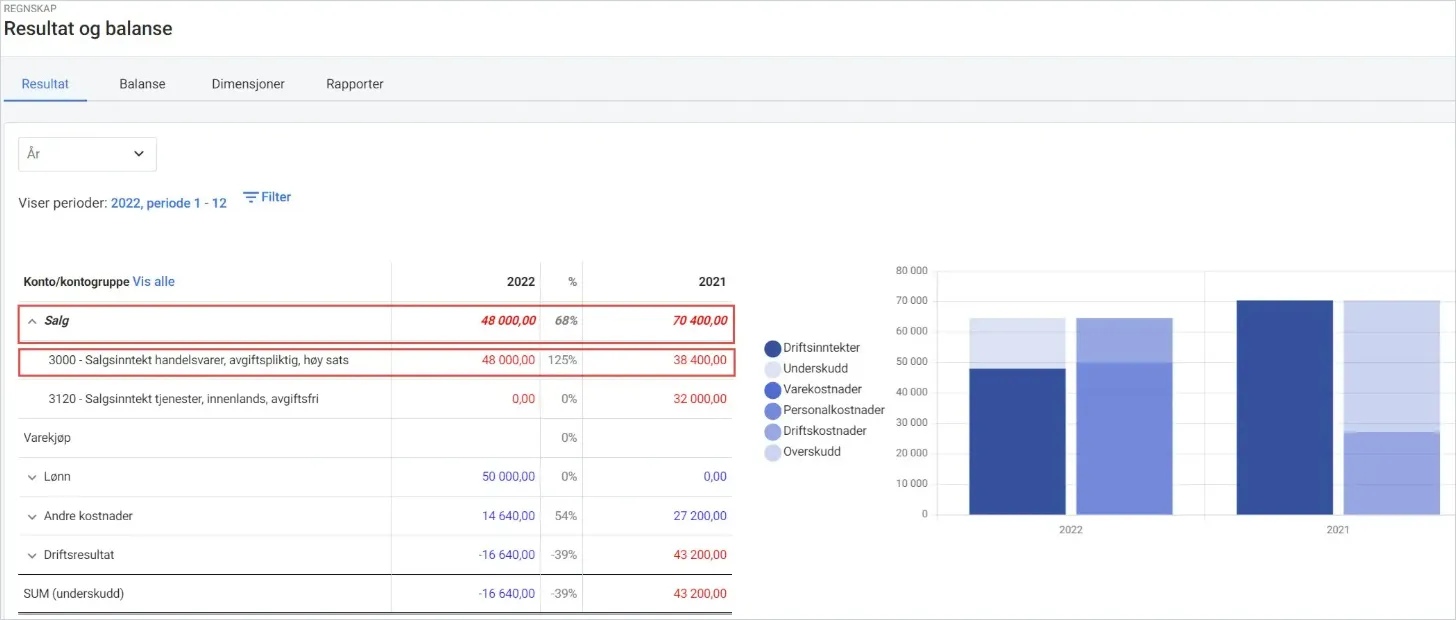Click the Vis alle link

click(154, 282)
